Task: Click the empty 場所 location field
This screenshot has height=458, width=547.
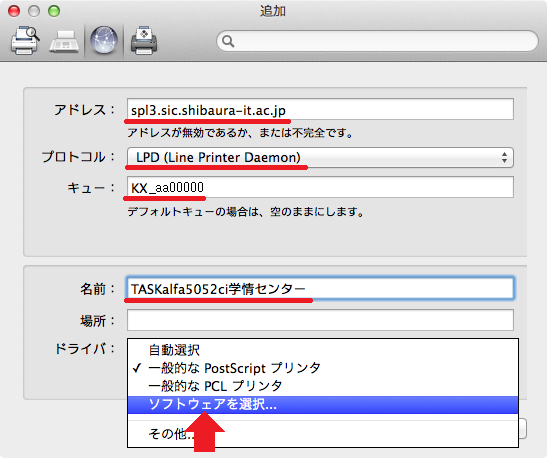Action: coord(320,320)
